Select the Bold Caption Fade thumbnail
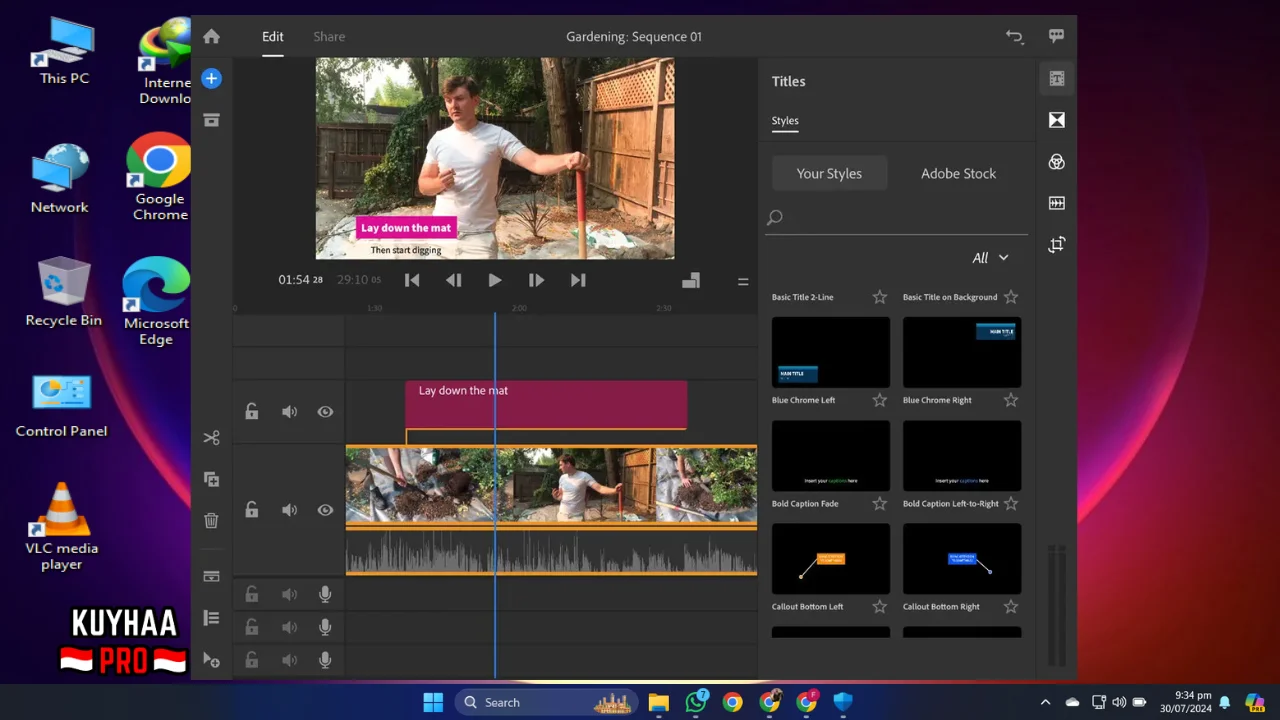The image size is (1280, 720). pyautogui.click(x=831, y=455)
